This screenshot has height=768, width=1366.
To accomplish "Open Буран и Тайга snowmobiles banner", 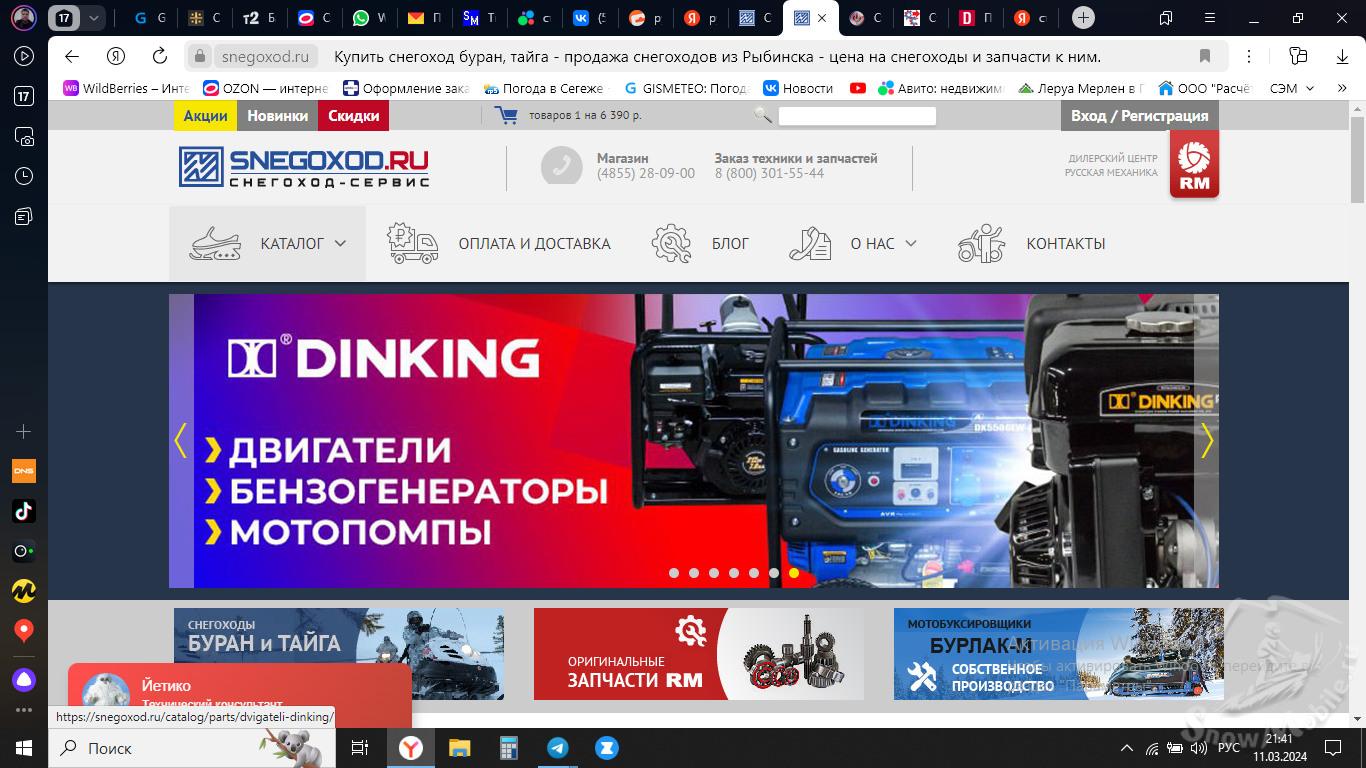I will click(339, 654).
